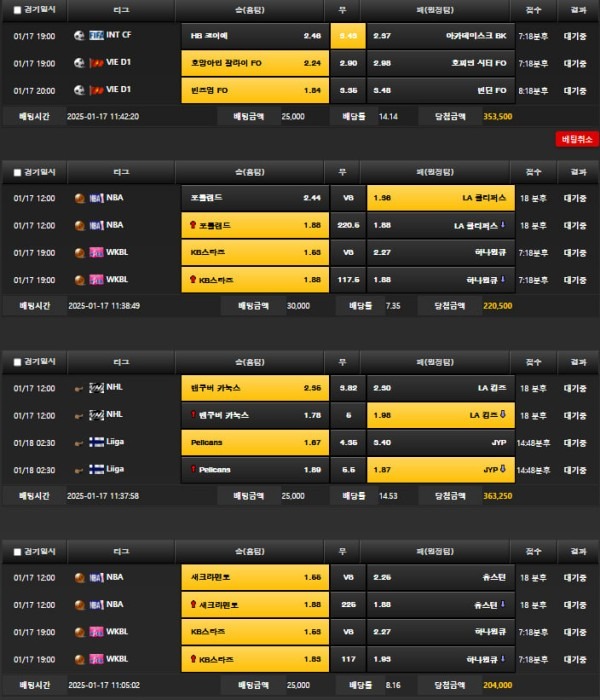Viewport: 600px width, 700px height.
Task: Select the HB 쾨에 home odds 2.46
Action: (x=254, y=36)
